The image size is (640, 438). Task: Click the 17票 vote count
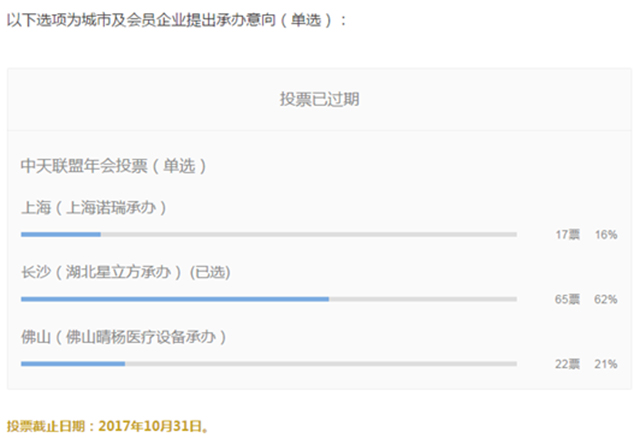567,234
